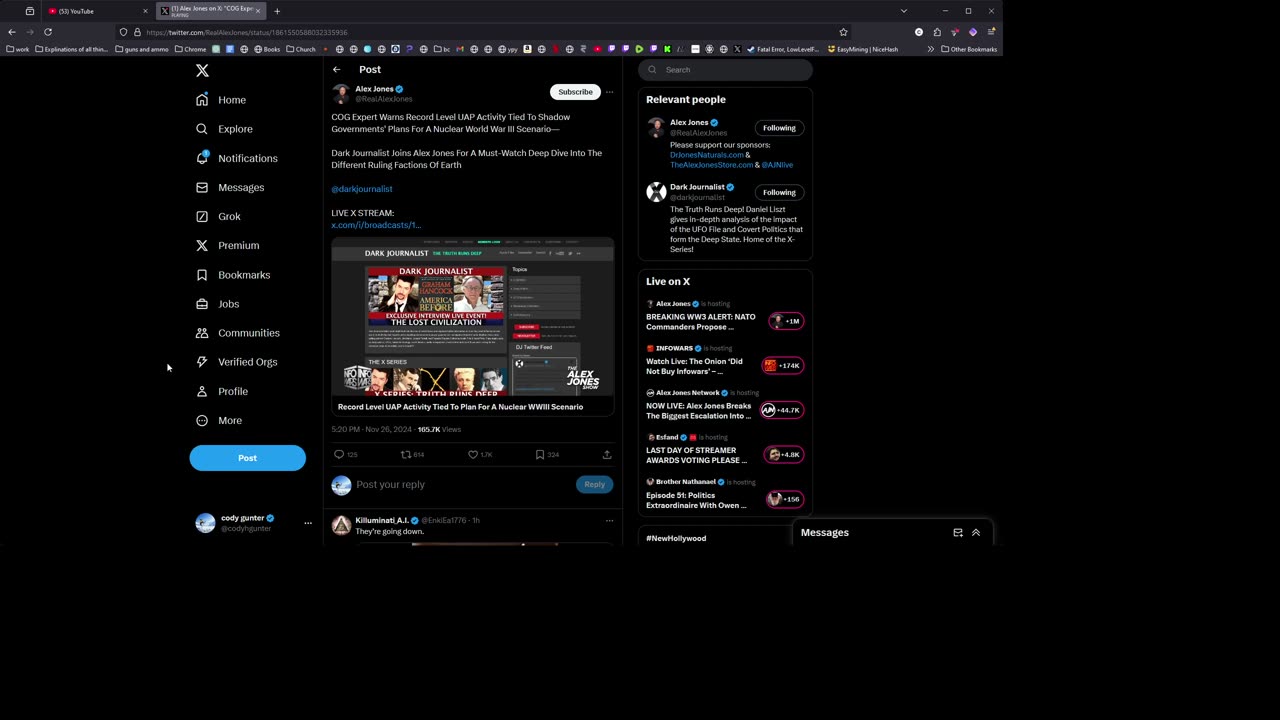This screenshot has height=720, width=1280.
Task: Click the reply comment icon
Action: (x=339, y=455)
